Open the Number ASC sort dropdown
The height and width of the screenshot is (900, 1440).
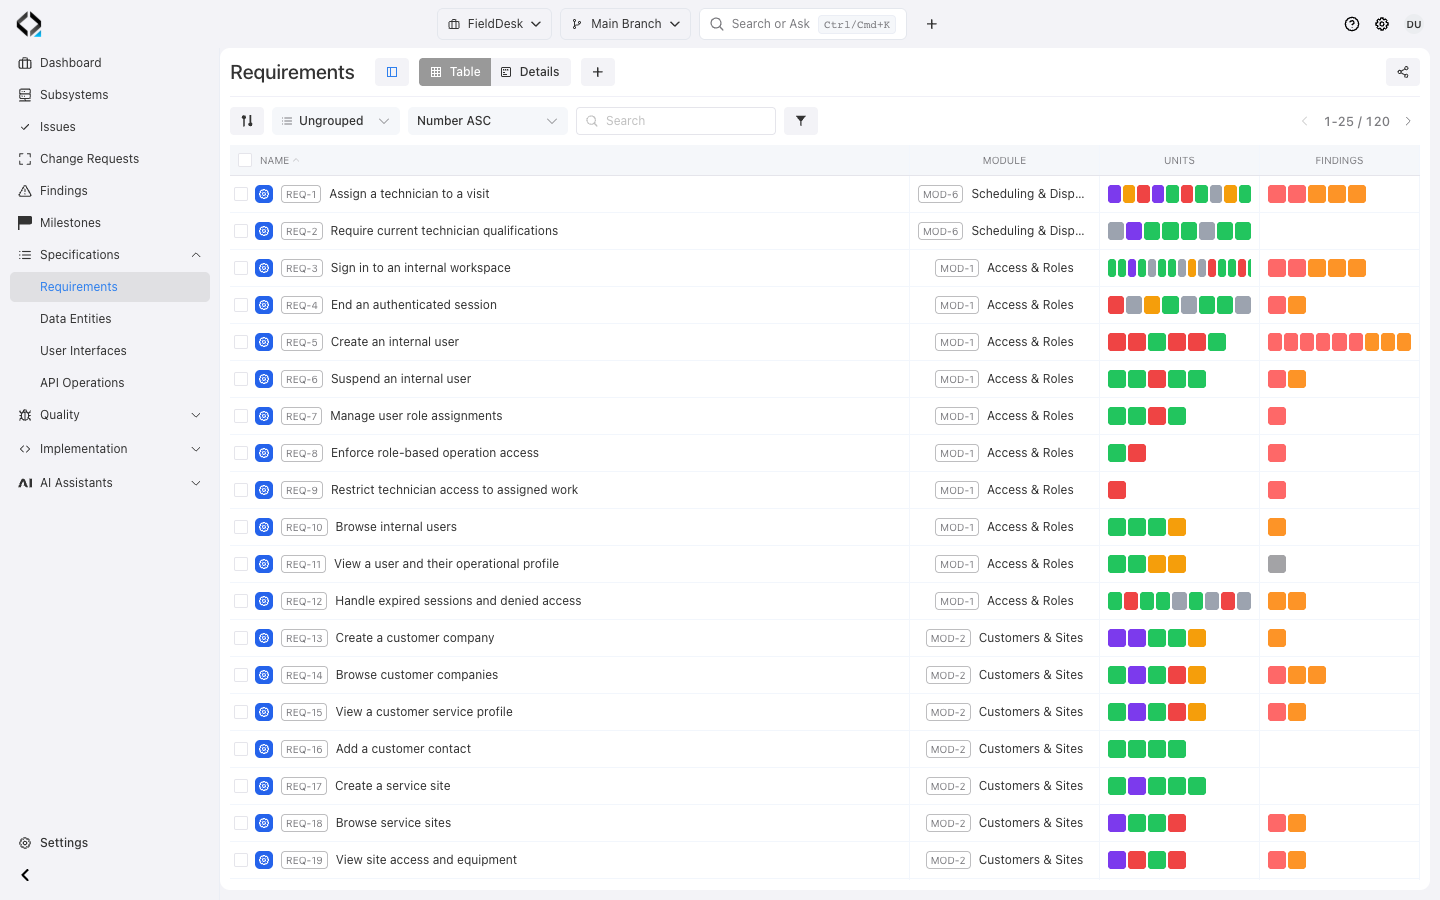click(x=488, y=121)
